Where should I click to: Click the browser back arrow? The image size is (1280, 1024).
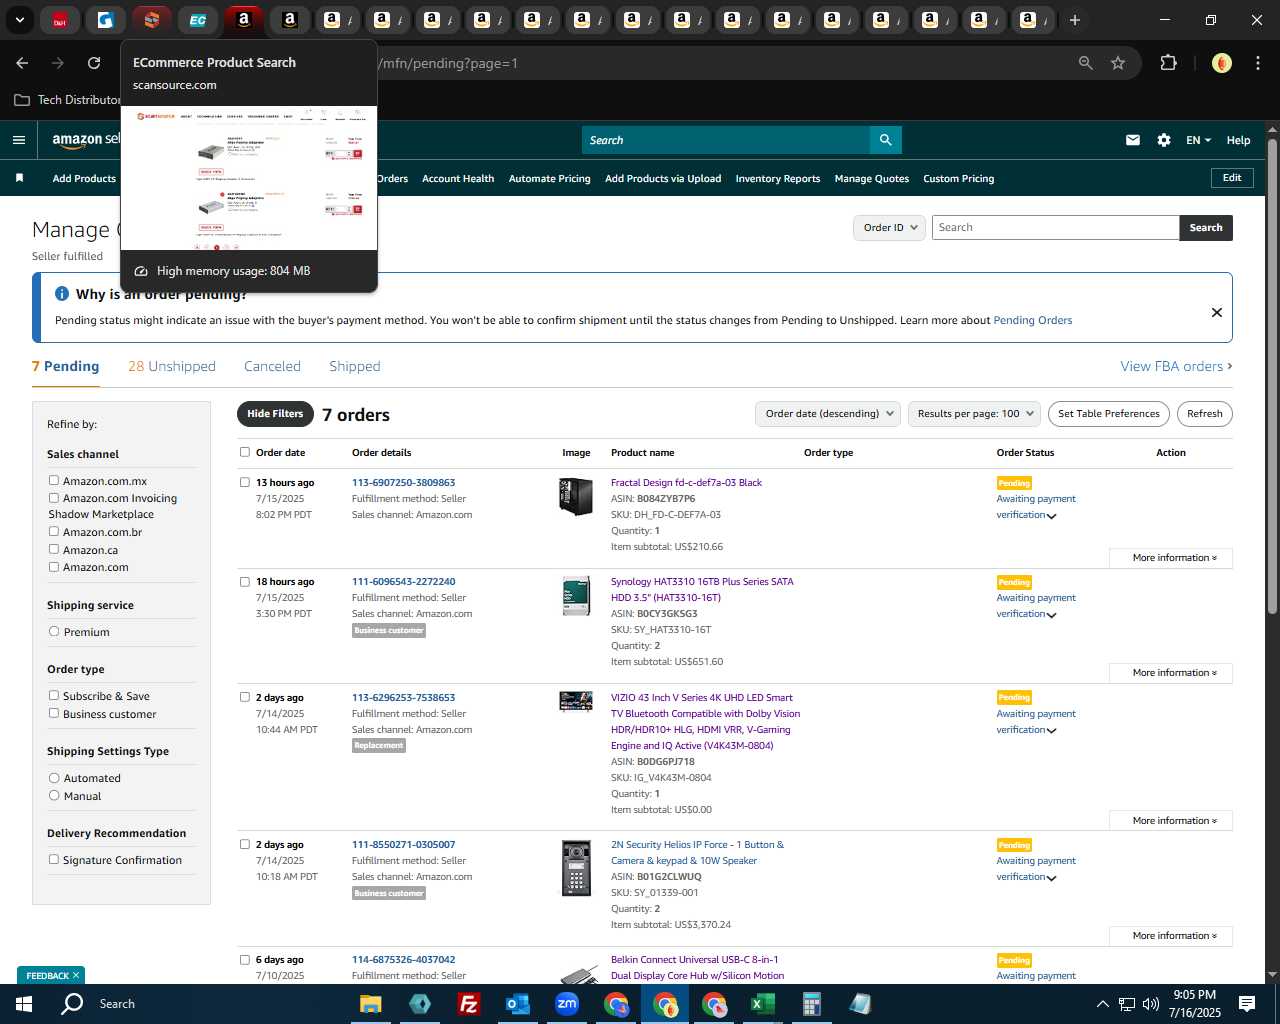[x=22, y=63]
